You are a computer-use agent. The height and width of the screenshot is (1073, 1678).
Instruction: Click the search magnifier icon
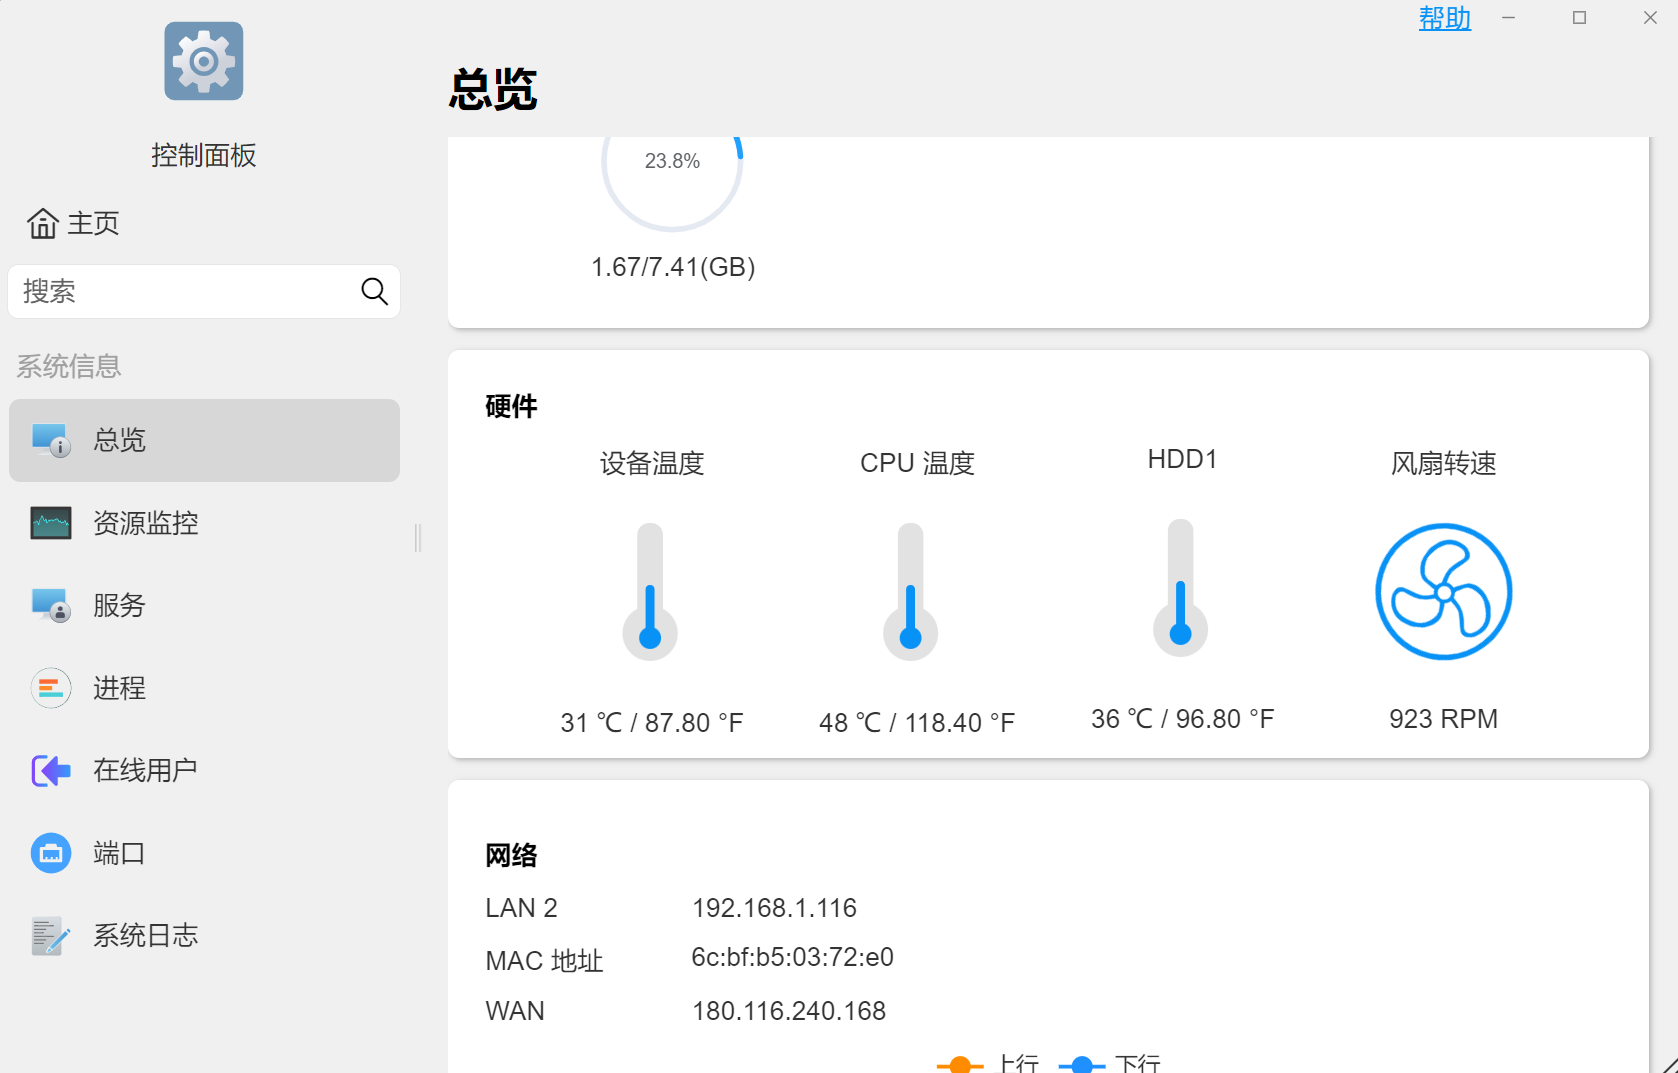point(374,291)
